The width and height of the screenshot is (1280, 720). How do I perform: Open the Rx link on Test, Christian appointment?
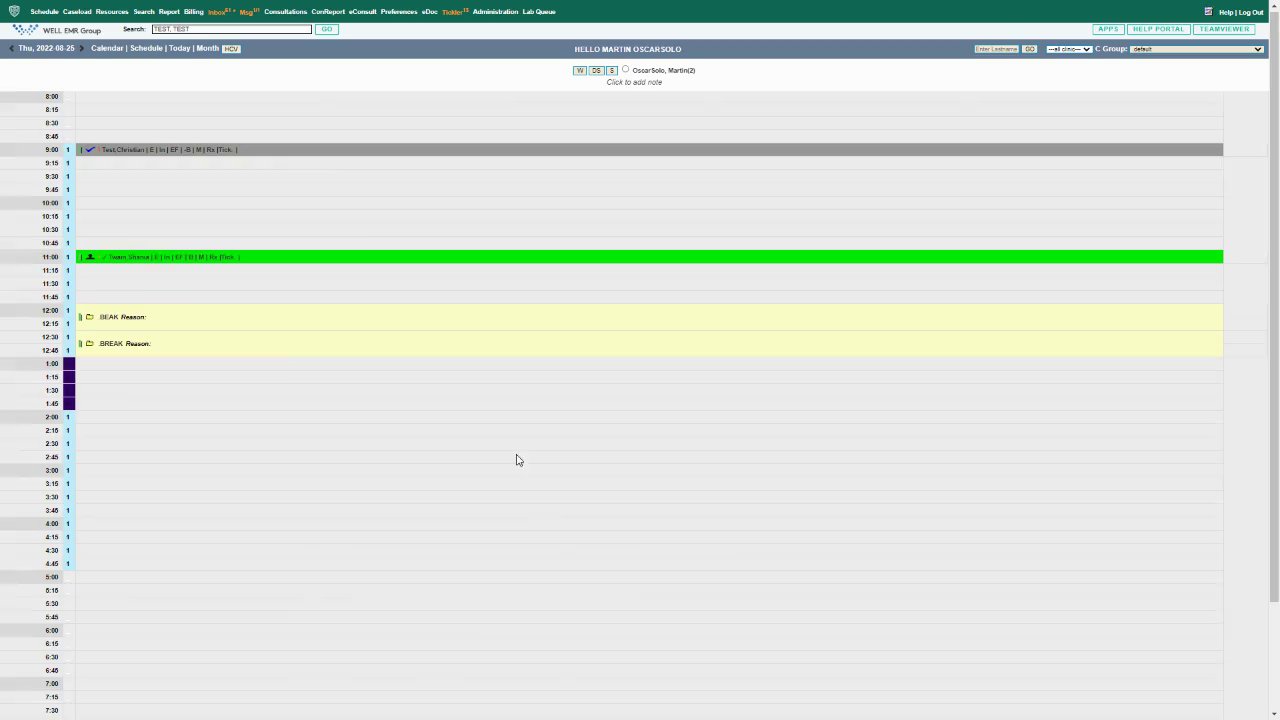coord(210,150)
